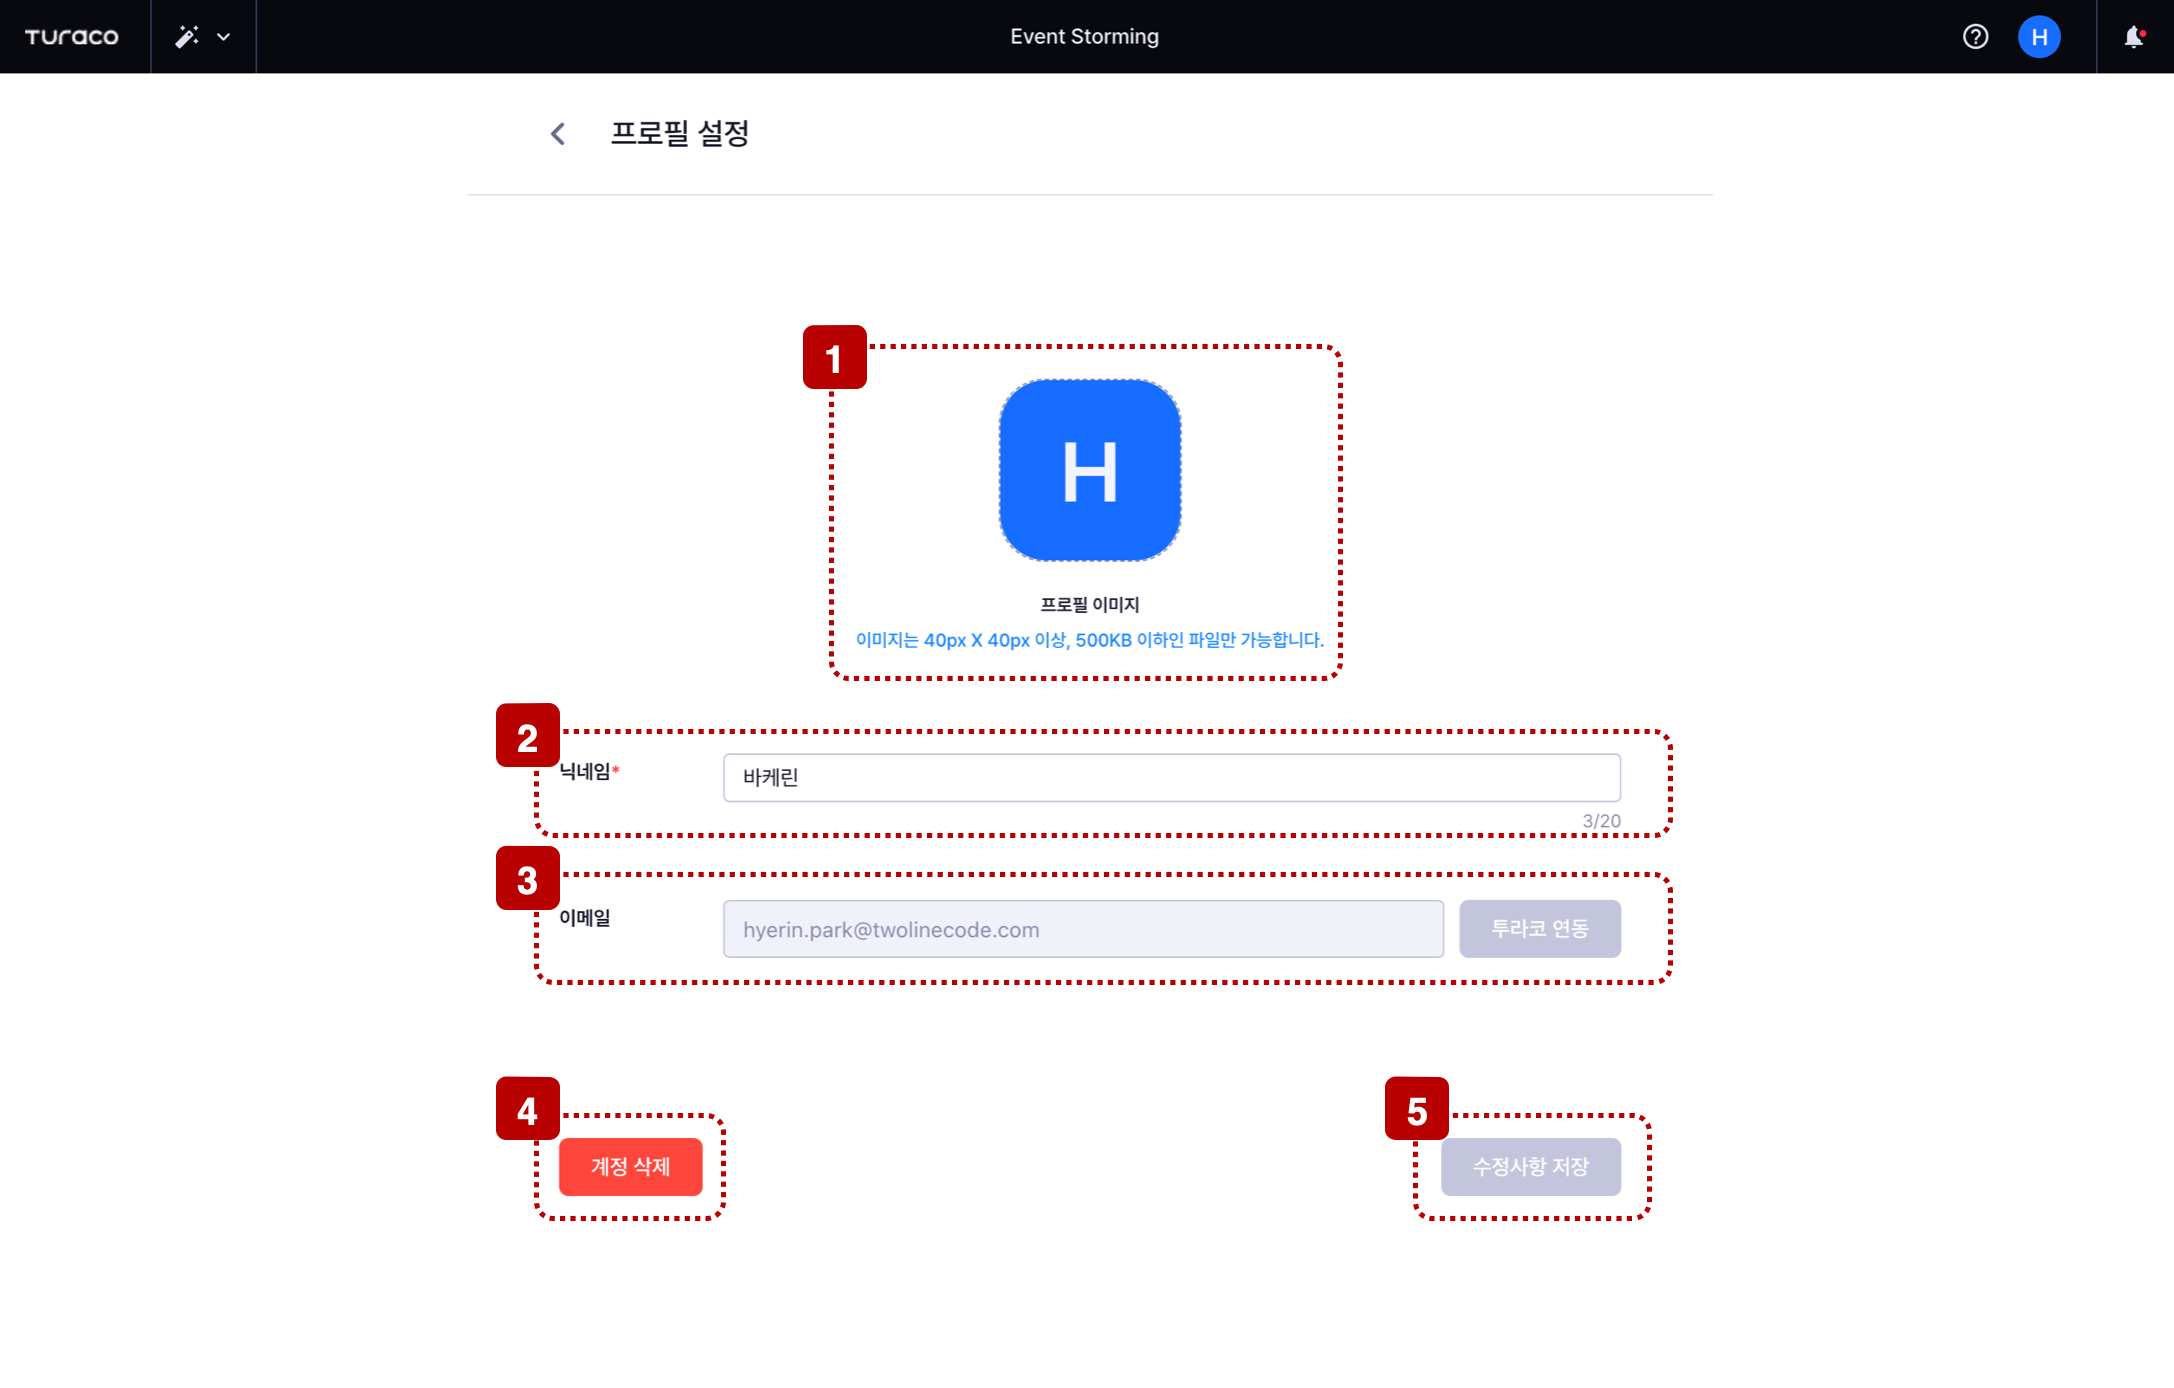
Task: Click the 3/20 character counter
Action: (x=1601, y=821)
